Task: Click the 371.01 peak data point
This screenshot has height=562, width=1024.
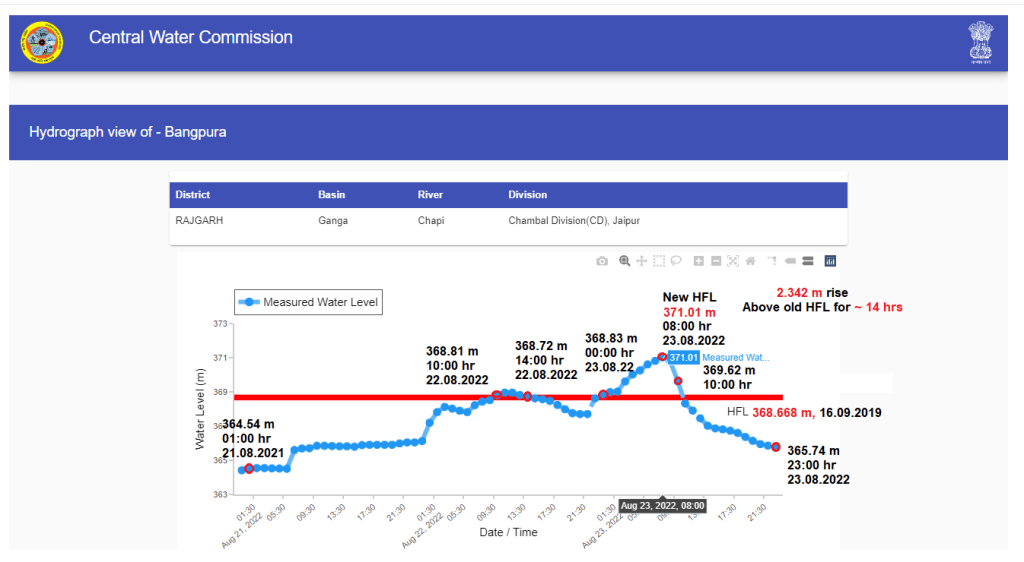Action: (x=662, y=357)
